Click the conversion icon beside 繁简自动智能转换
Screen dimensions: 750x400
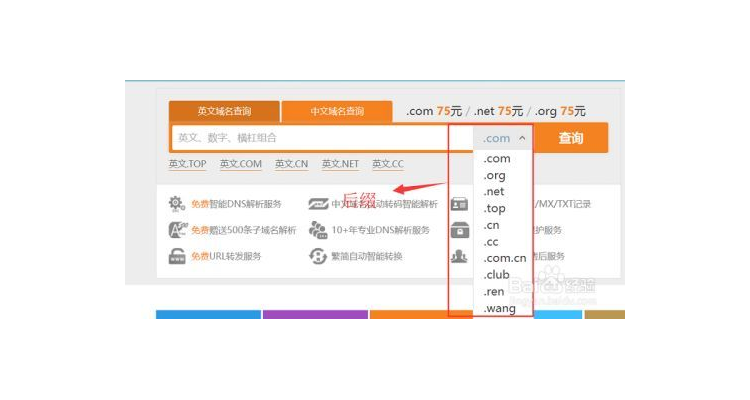click(x=318, y=256)
